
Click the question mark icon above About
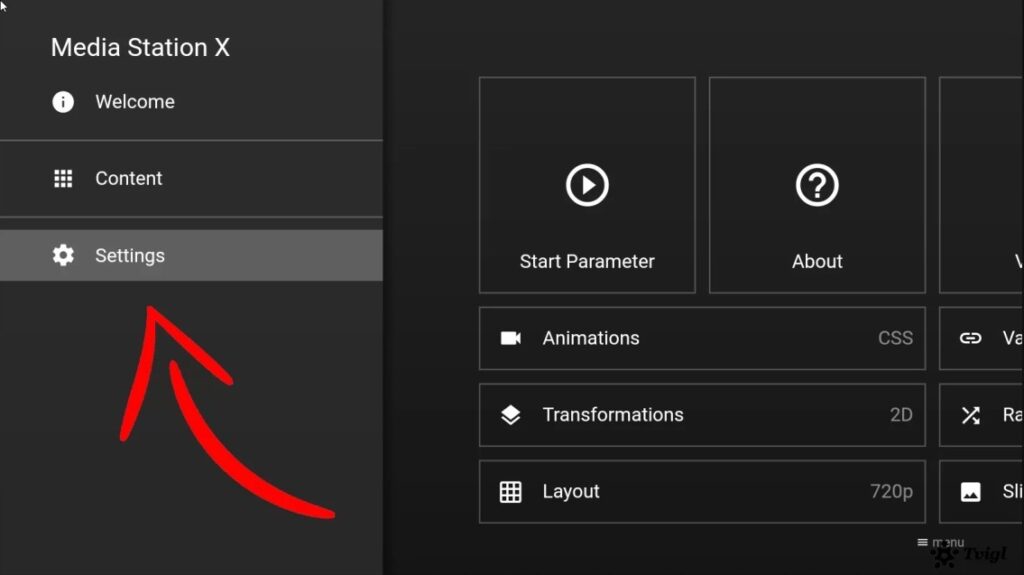(817, 185)
